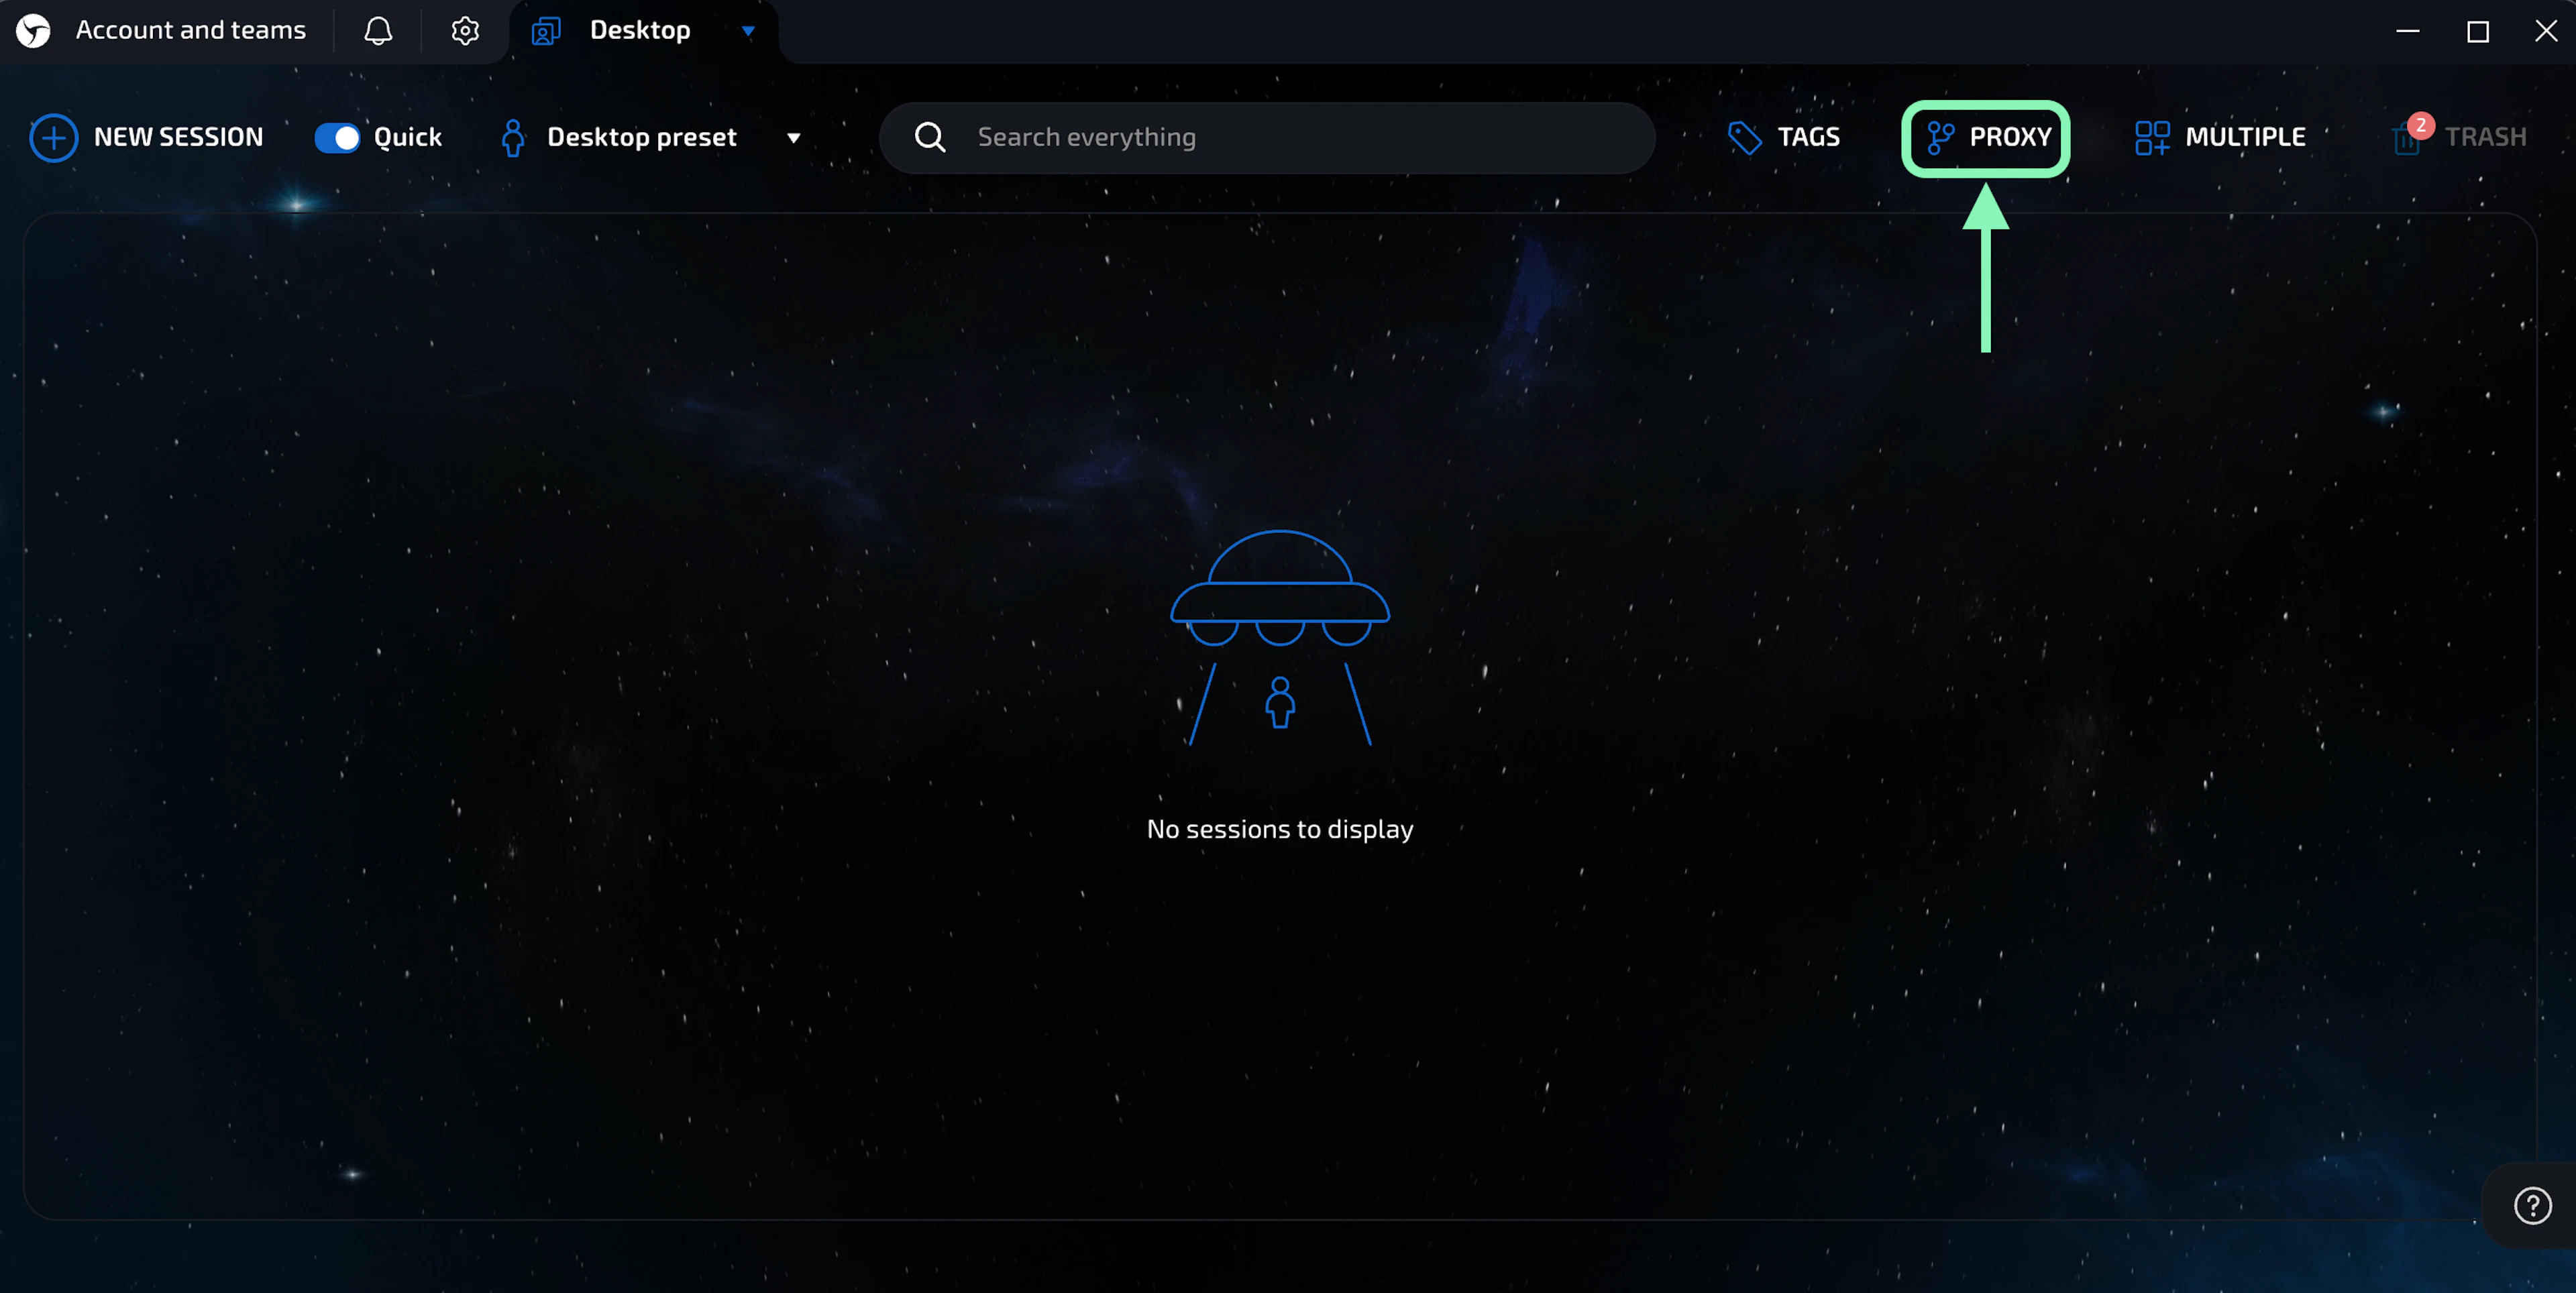The image size is (2576, 1293).
Task: Click the Multiple sessions grid icon
Action: pos(2152,138)
